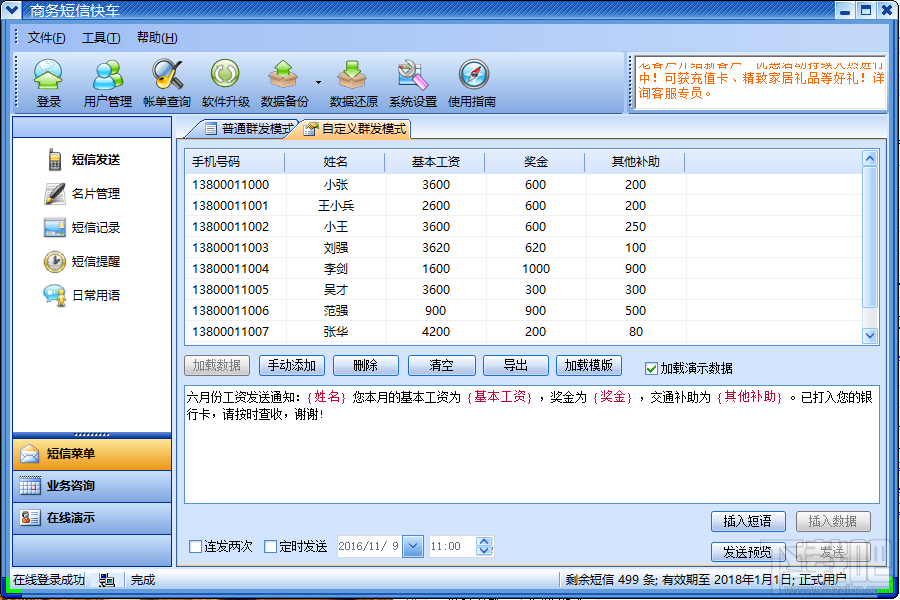Click the 4200 salary cell for 张华
Viewport: 900px width, 600px height.
point(436,332)
